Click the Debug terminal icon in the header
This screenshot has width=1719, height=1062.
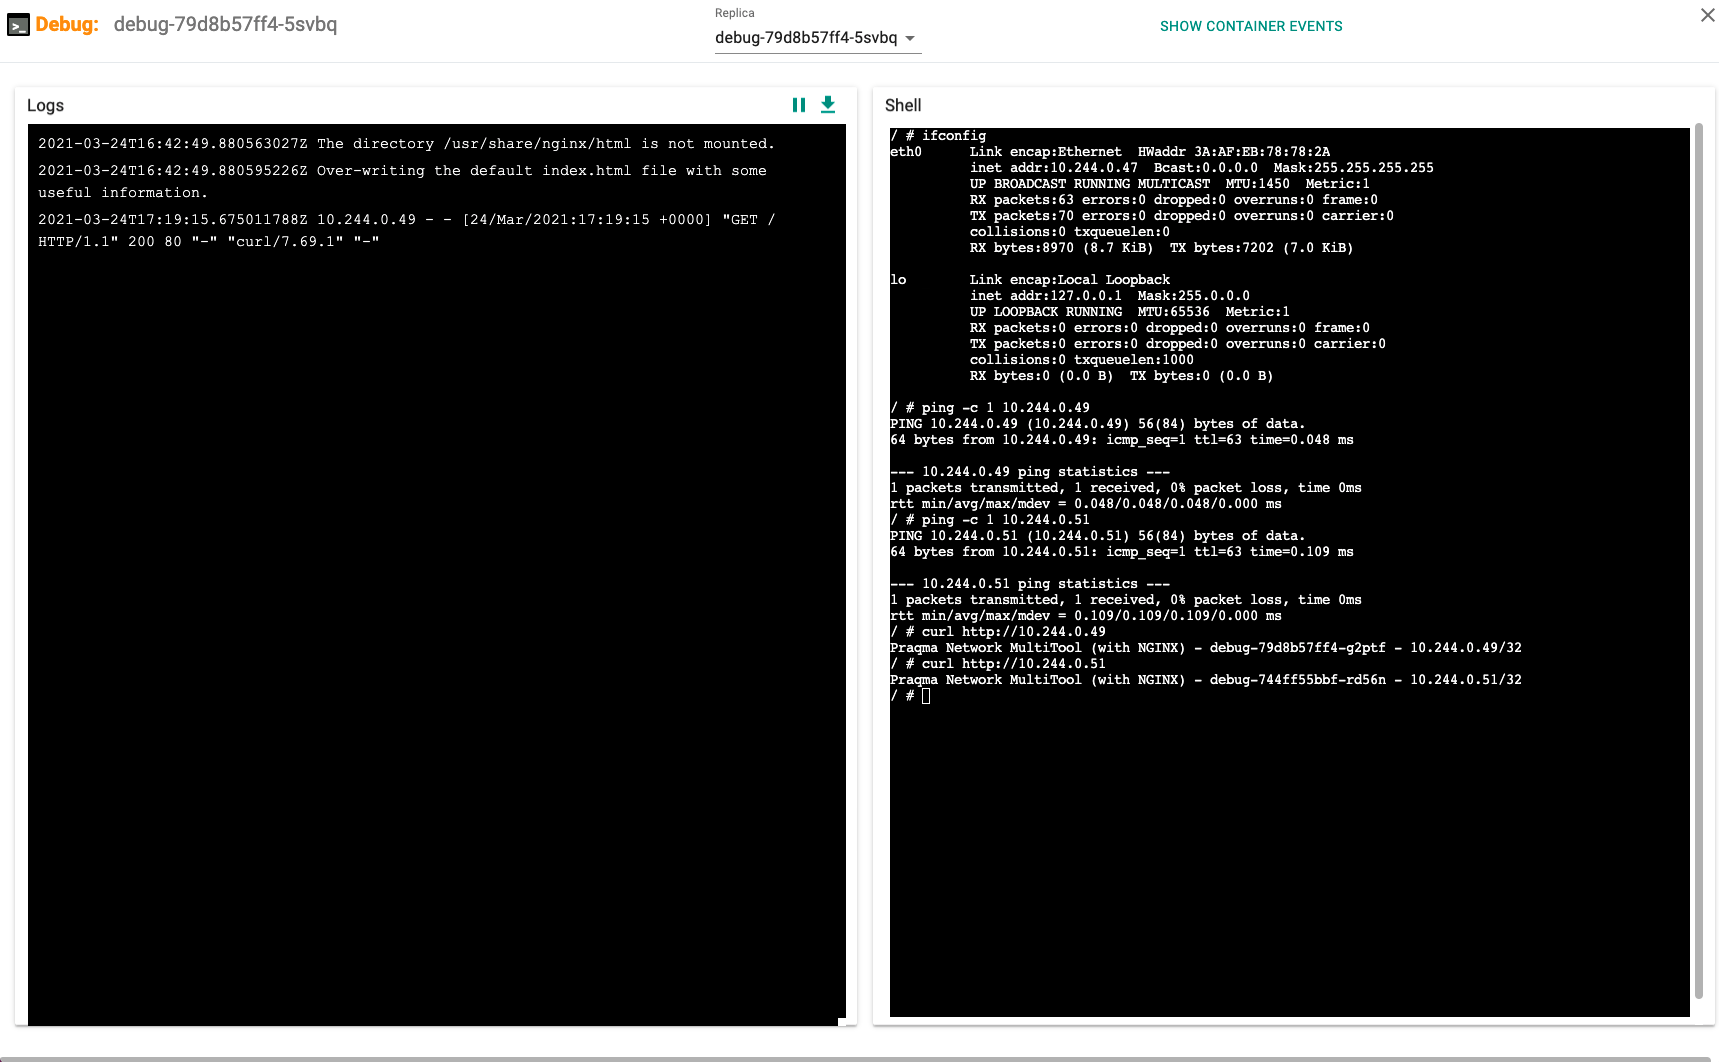coord(18,23)
